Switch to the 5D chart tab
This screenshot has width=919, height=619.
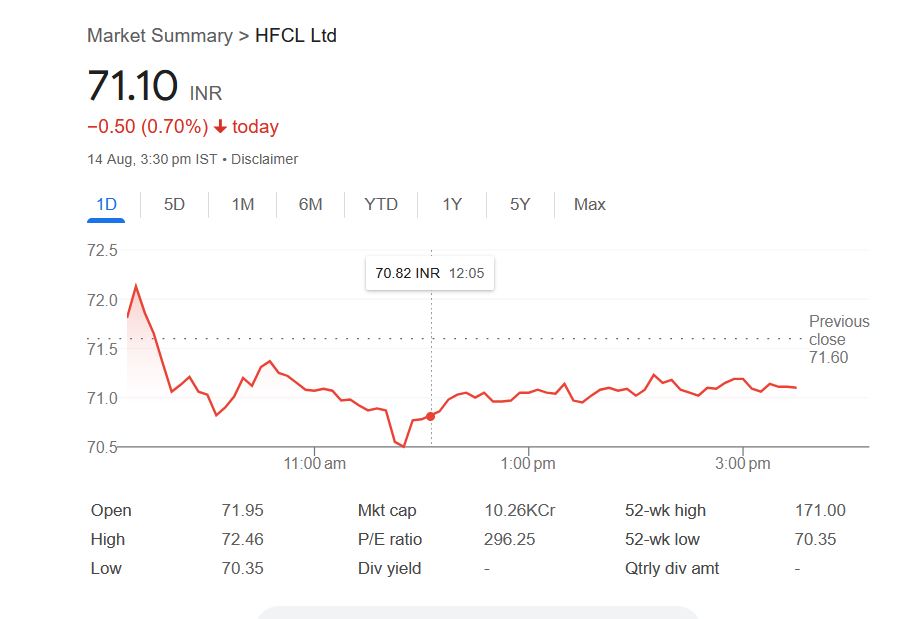[x=174, y=205]
